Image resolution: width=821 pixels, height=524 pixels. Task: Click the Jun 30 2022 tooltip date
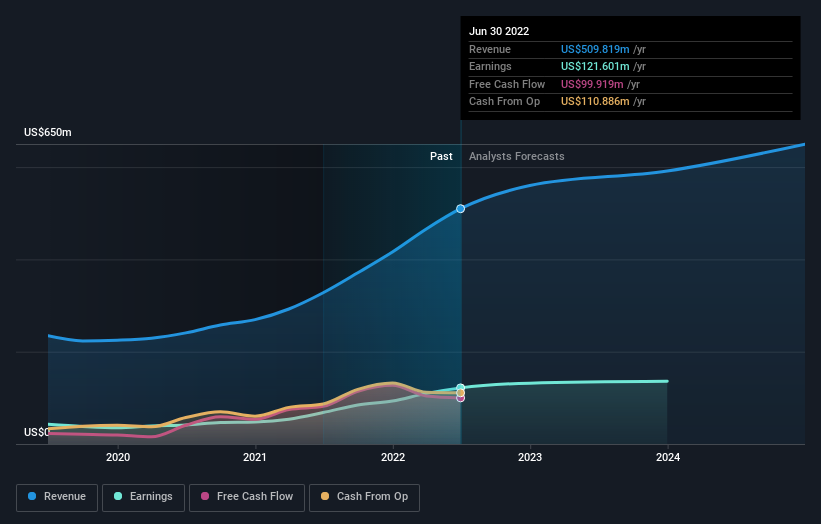click(x=499, y=31)
